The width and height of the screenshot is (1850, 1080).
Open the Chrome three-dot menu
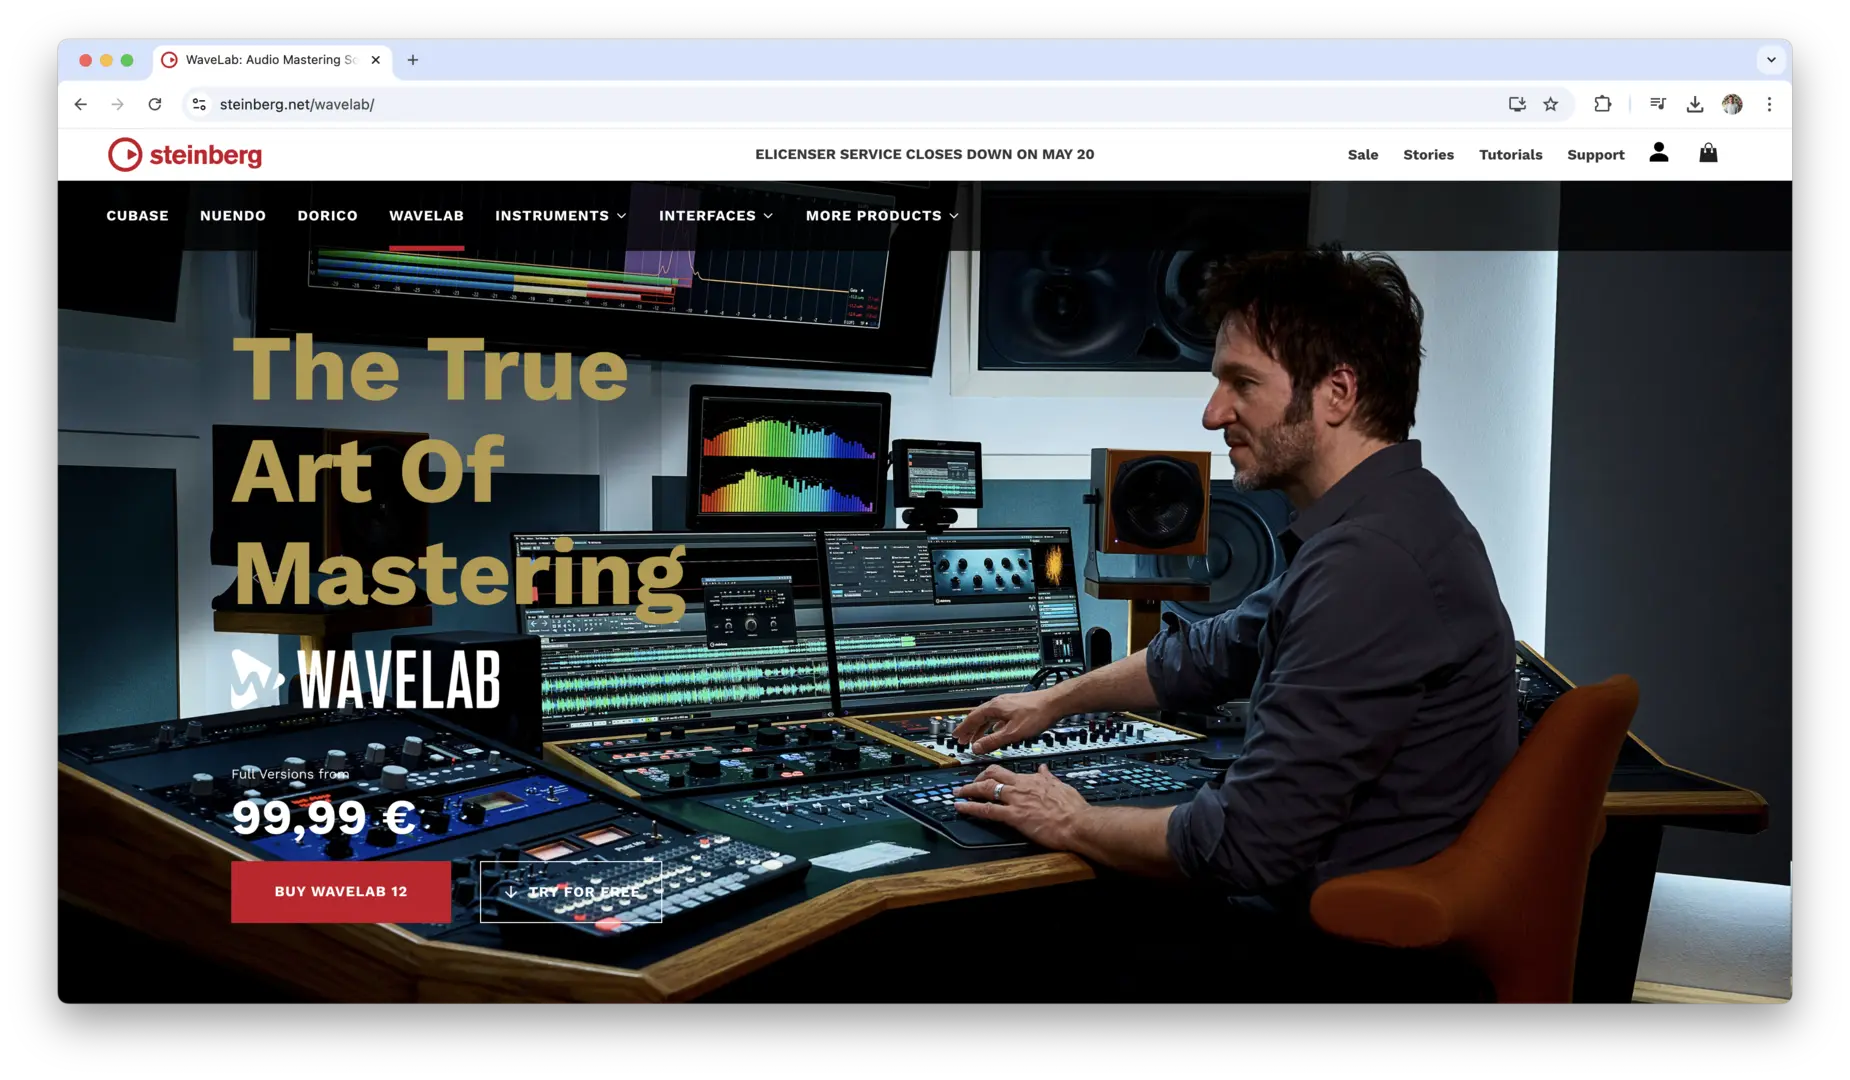click(1769, 104)
